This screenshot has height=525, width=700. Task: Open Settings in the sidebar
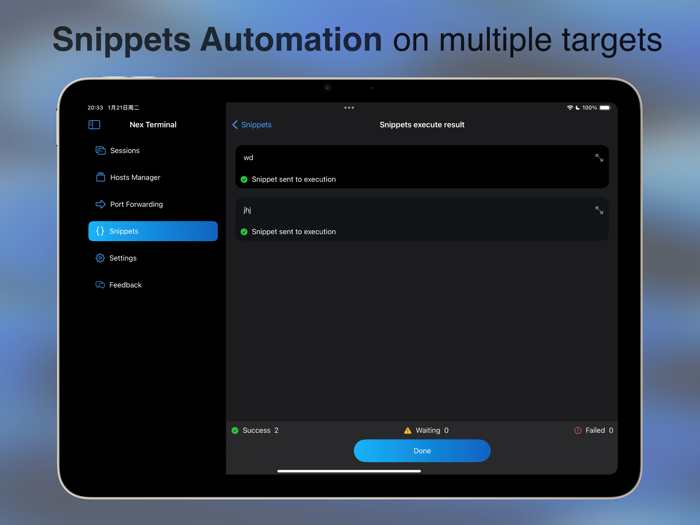(x=153, y=258)
